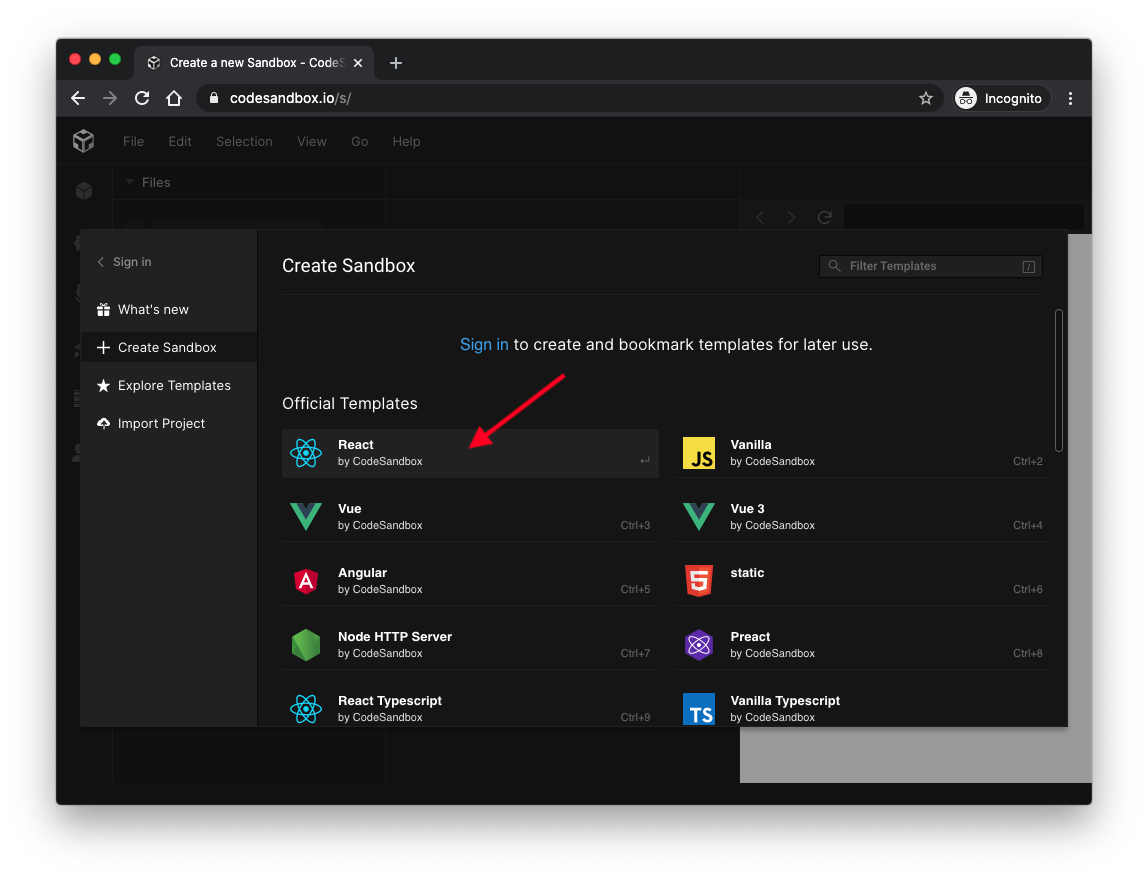The height and width of the screenshot is (879, 1148).
Task: Choose the React Typescript template icon
Action: [305, 708]
